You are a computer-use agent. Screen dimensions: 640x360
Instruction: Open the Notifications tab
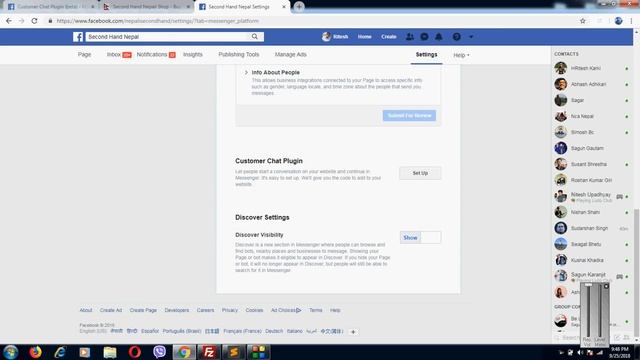click(156, 55)
